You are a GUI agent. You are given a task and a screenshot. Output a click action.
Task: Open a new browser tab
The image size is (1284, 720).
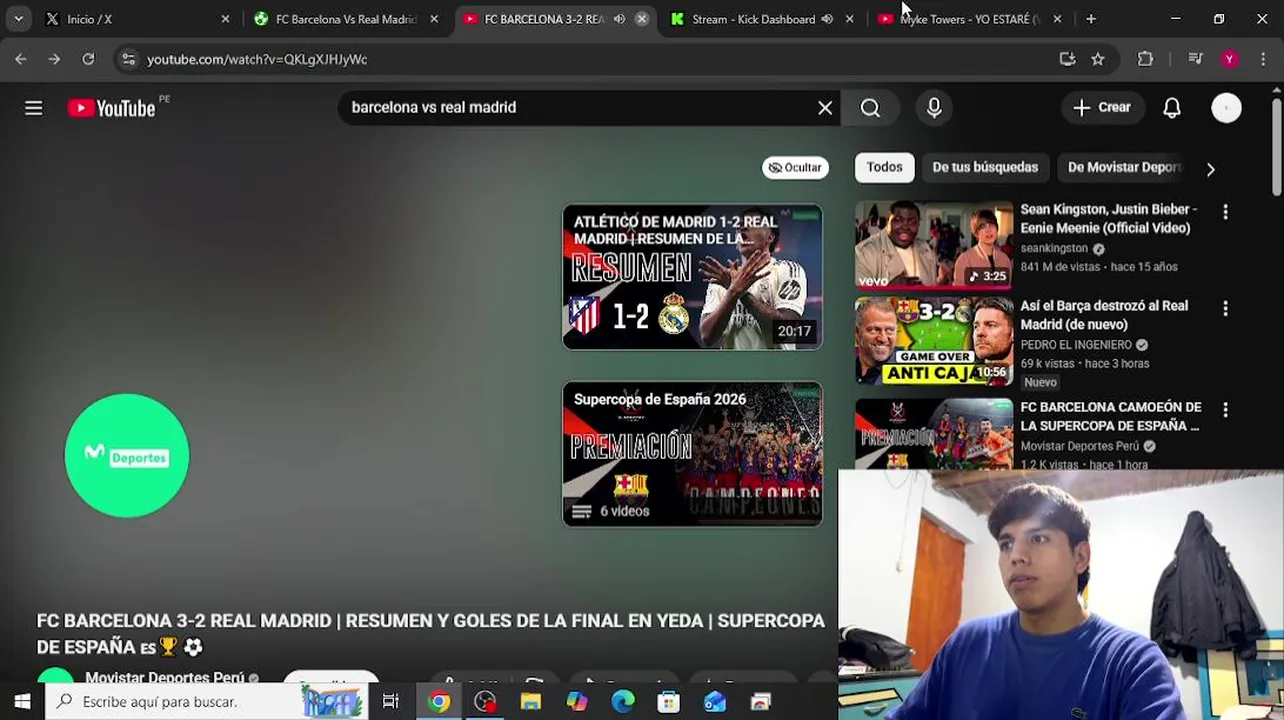pos(1091,19)
